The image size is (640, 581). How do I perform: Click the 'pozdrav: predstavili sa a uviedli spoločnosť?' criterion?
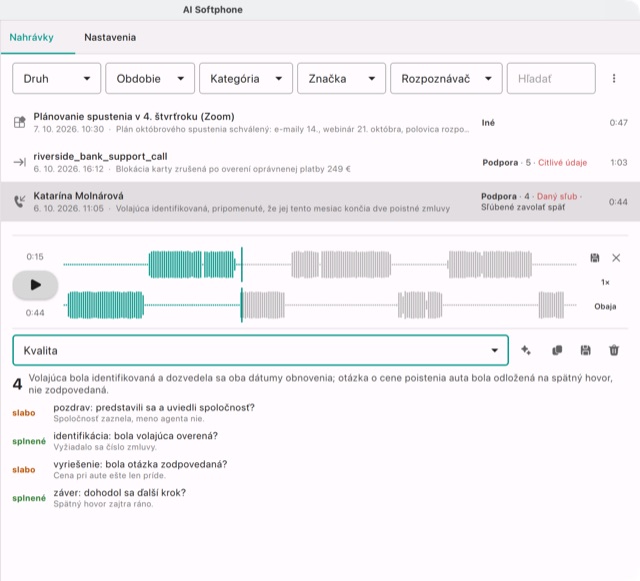click(154, 407)
